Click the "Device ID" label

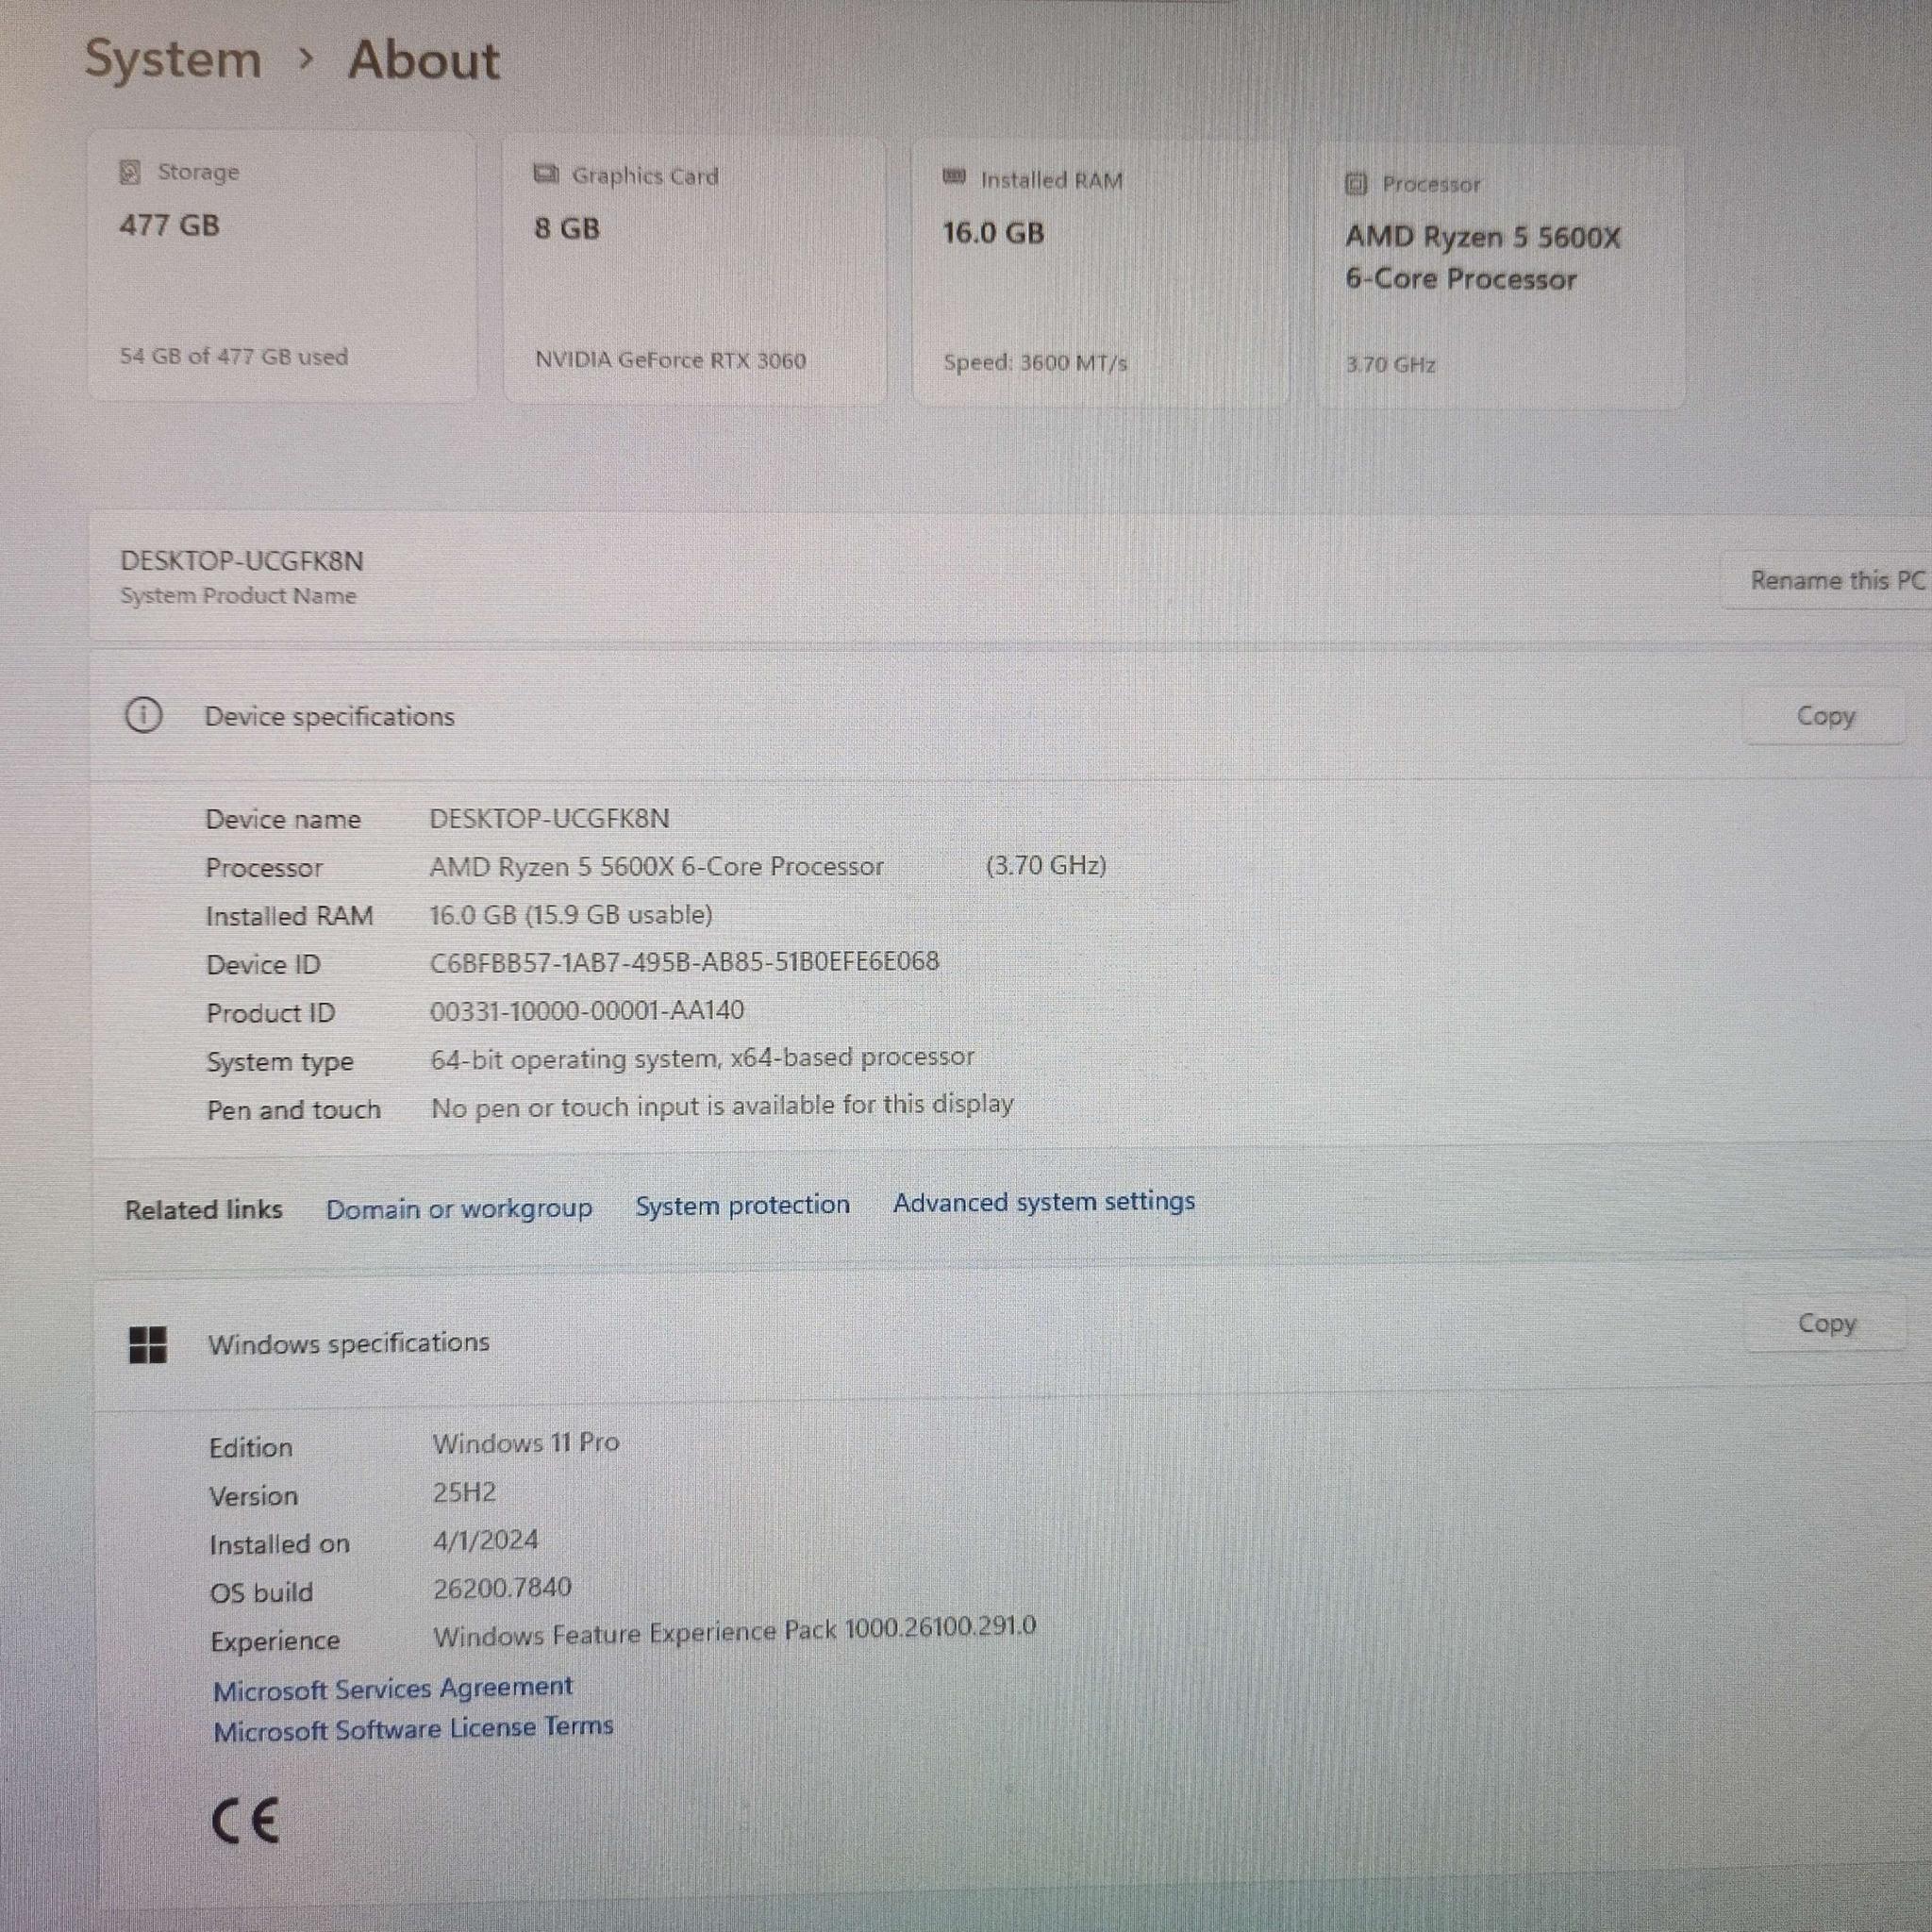(263, 965)
